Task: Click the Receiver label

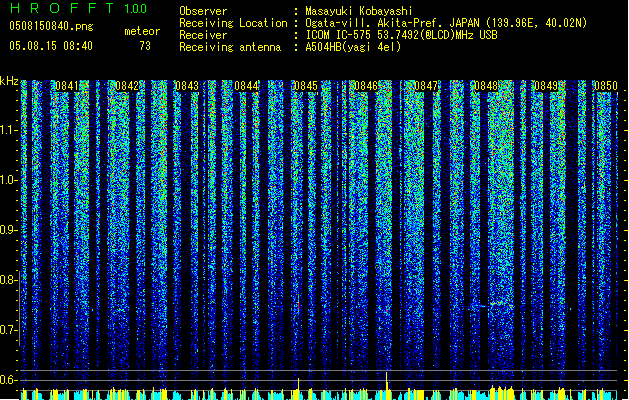Action: 203,35
